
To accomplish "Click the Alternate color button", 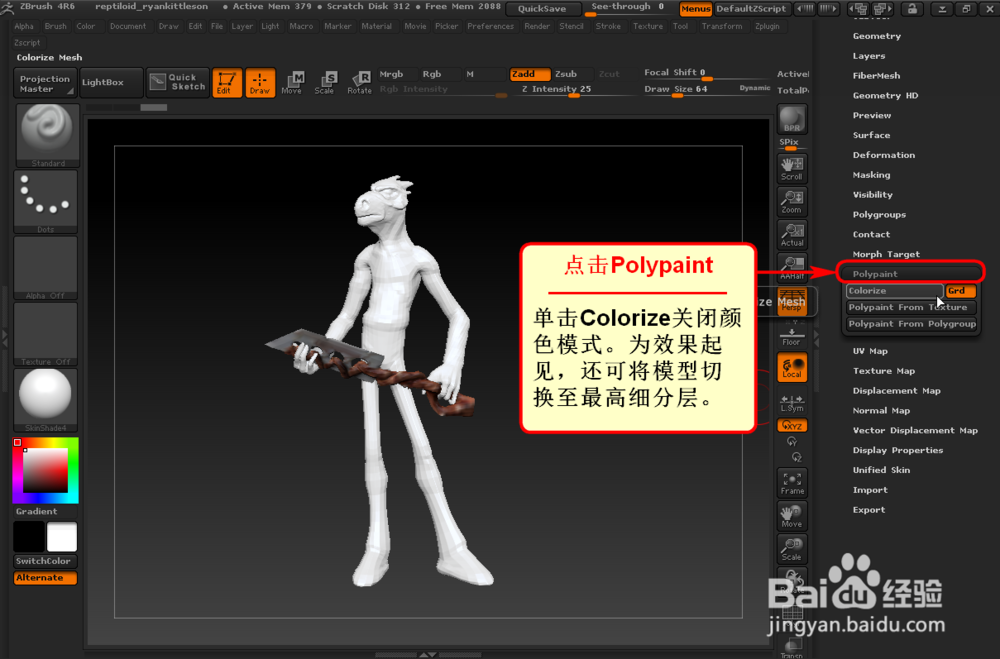I will tap(45, 577).
